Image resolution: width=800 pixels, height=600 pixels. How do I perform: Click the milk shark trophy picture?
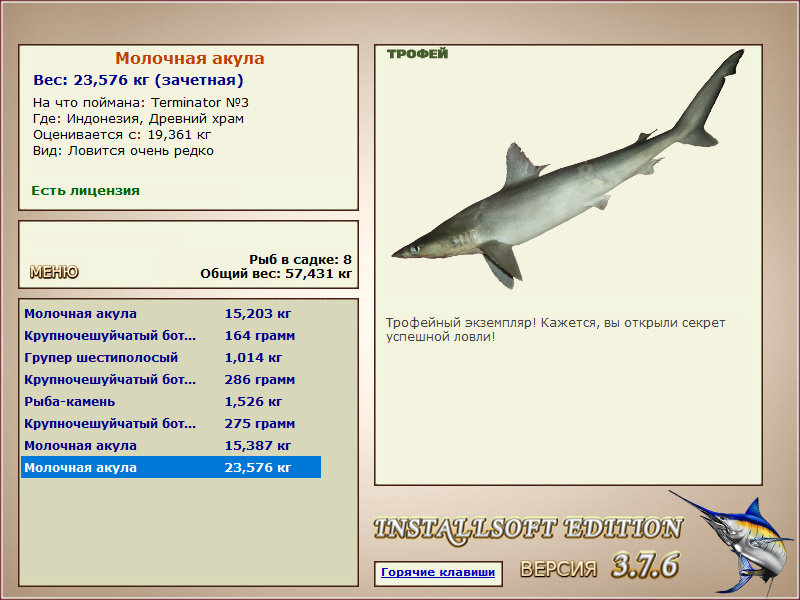(568, 169)
